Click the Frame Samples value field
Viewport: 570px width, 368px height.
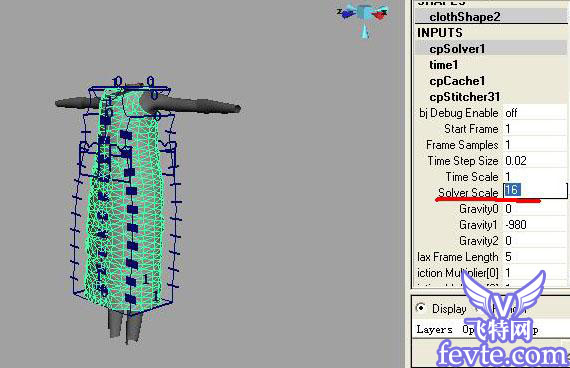pos(534,145)
